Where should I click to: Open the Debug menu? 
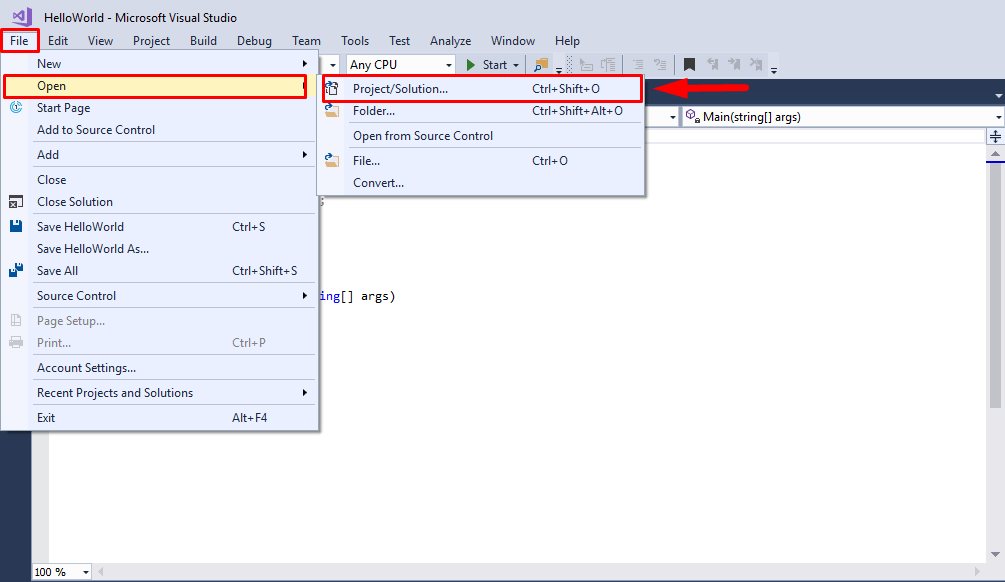[254, 41]
